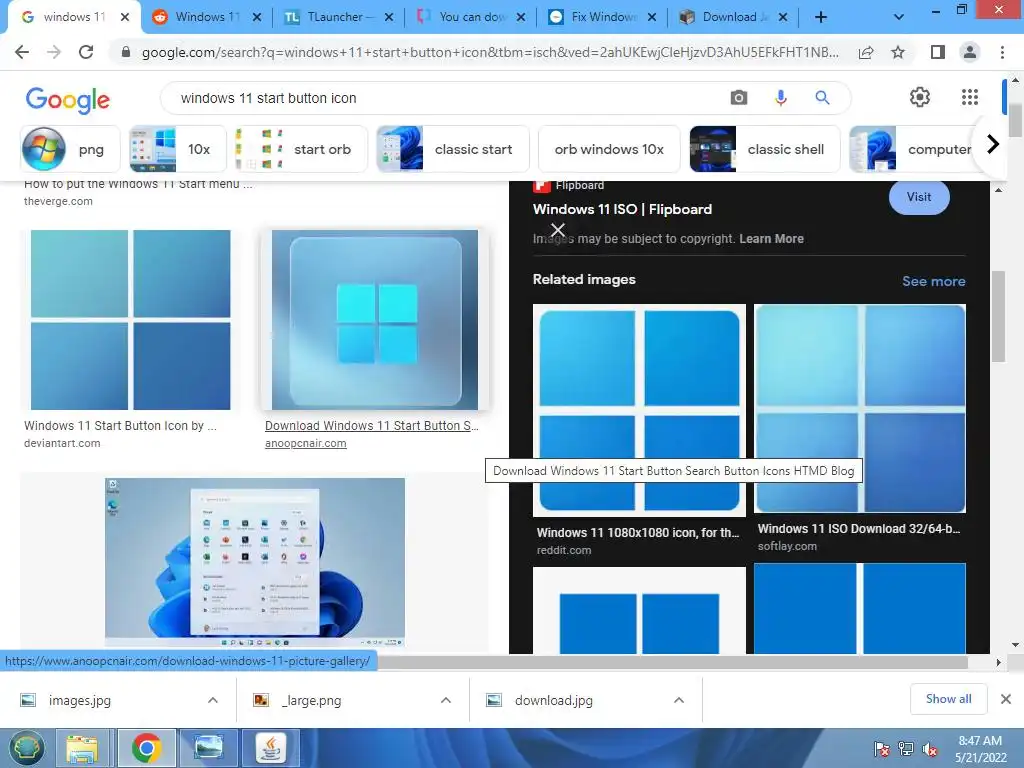
Task: Reload the current page
Action: (86, 52)
